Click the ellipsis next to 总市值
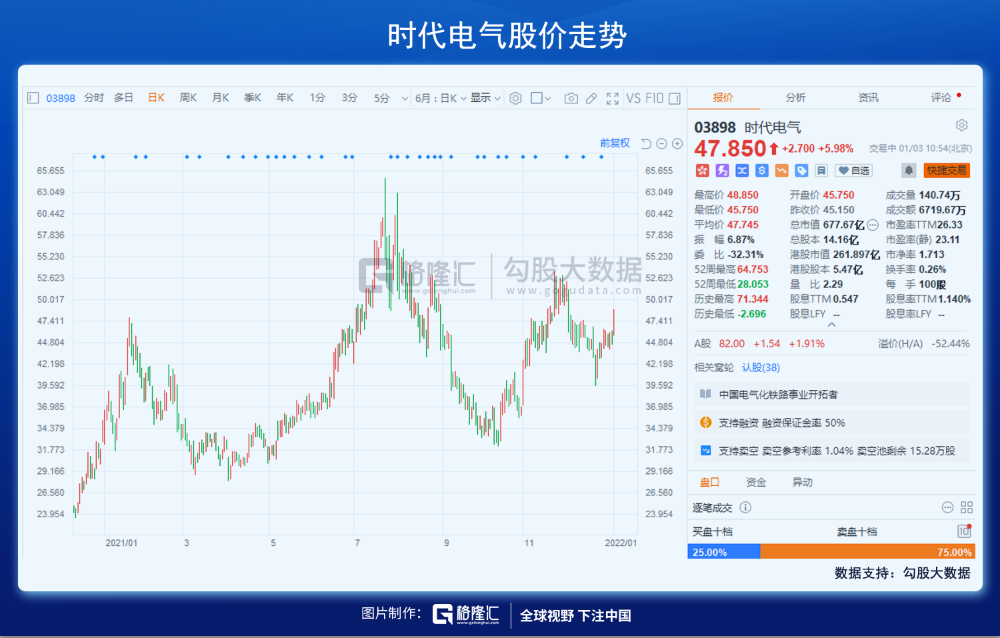This screenshot has width=1000, height=638. coord(872,225)
